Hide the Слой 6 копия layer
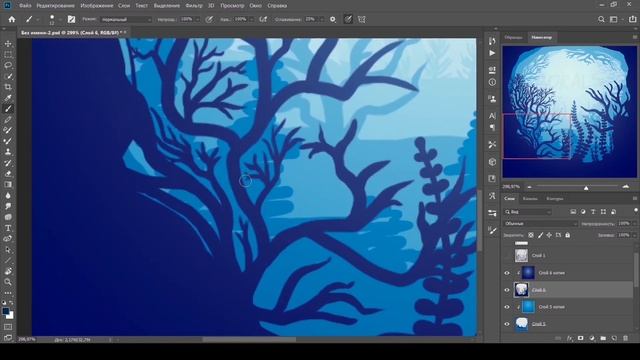Image resolution: width=640 pixels, height=360 pixels. tap(507, 273)
